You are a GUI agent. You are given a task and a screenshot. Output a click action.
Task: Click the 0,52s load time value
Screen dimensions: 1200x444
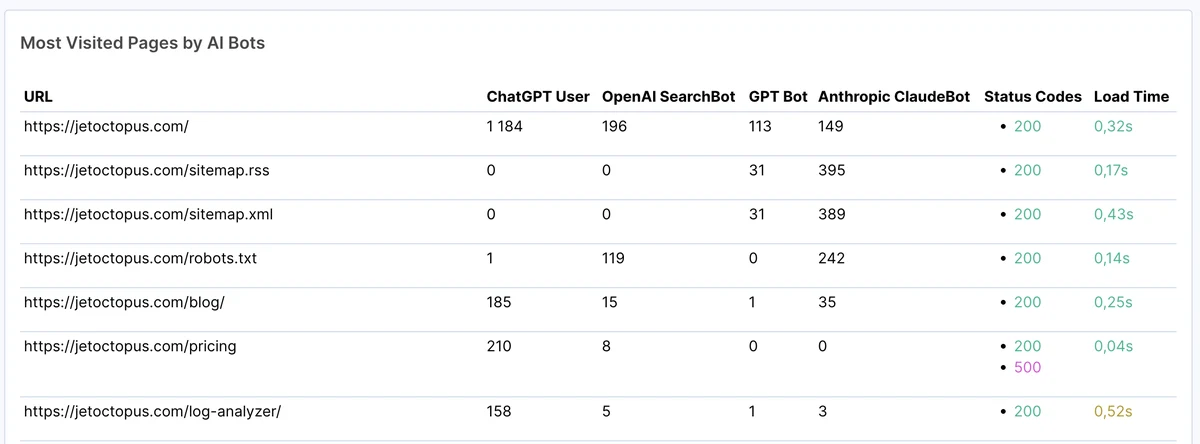[x=1113, y=411]
